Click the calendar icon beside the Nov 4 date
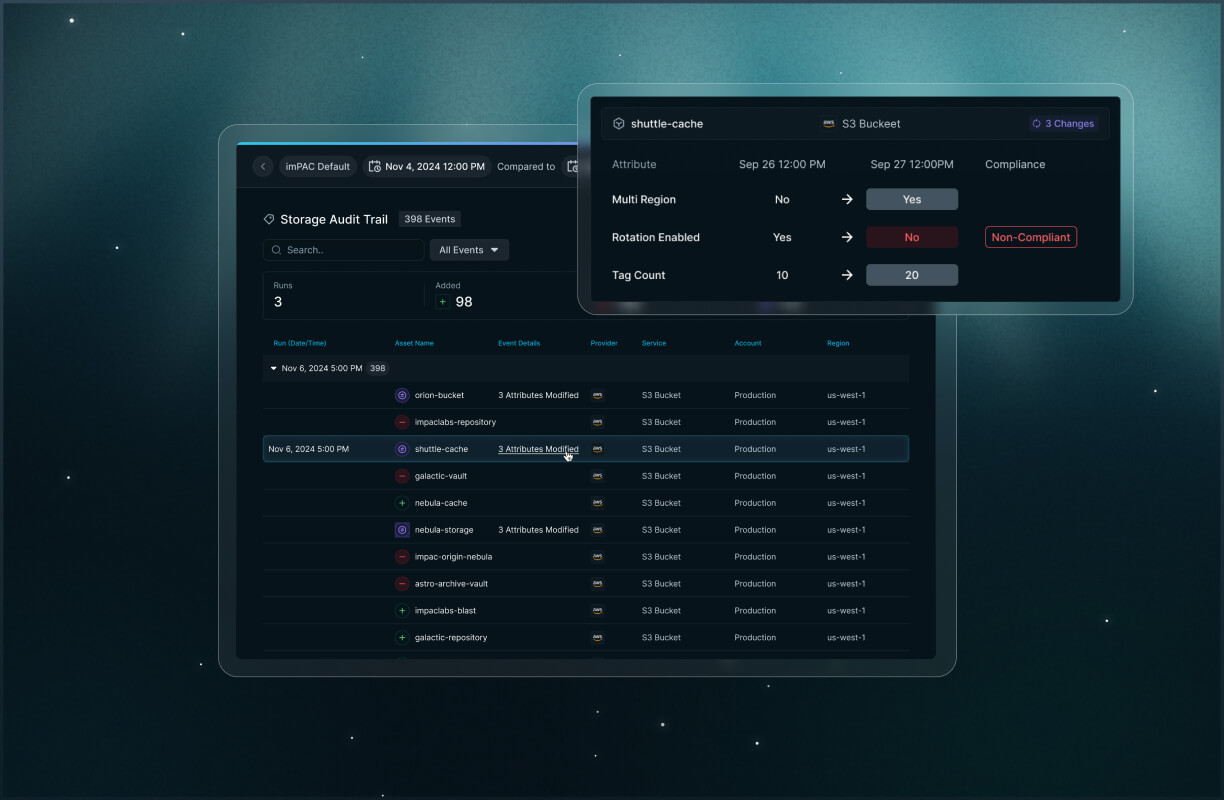Screen dimensions: 1224x800 [x=375, y=166]
